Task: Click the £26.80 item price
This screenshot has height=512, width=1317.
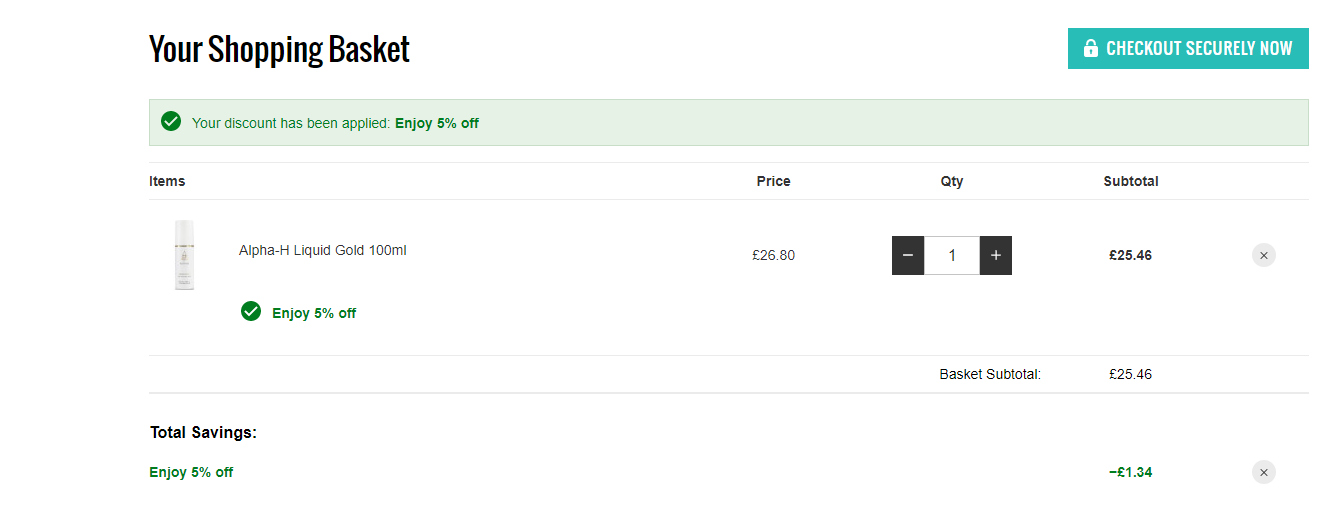Action: [x=774, y=255]
